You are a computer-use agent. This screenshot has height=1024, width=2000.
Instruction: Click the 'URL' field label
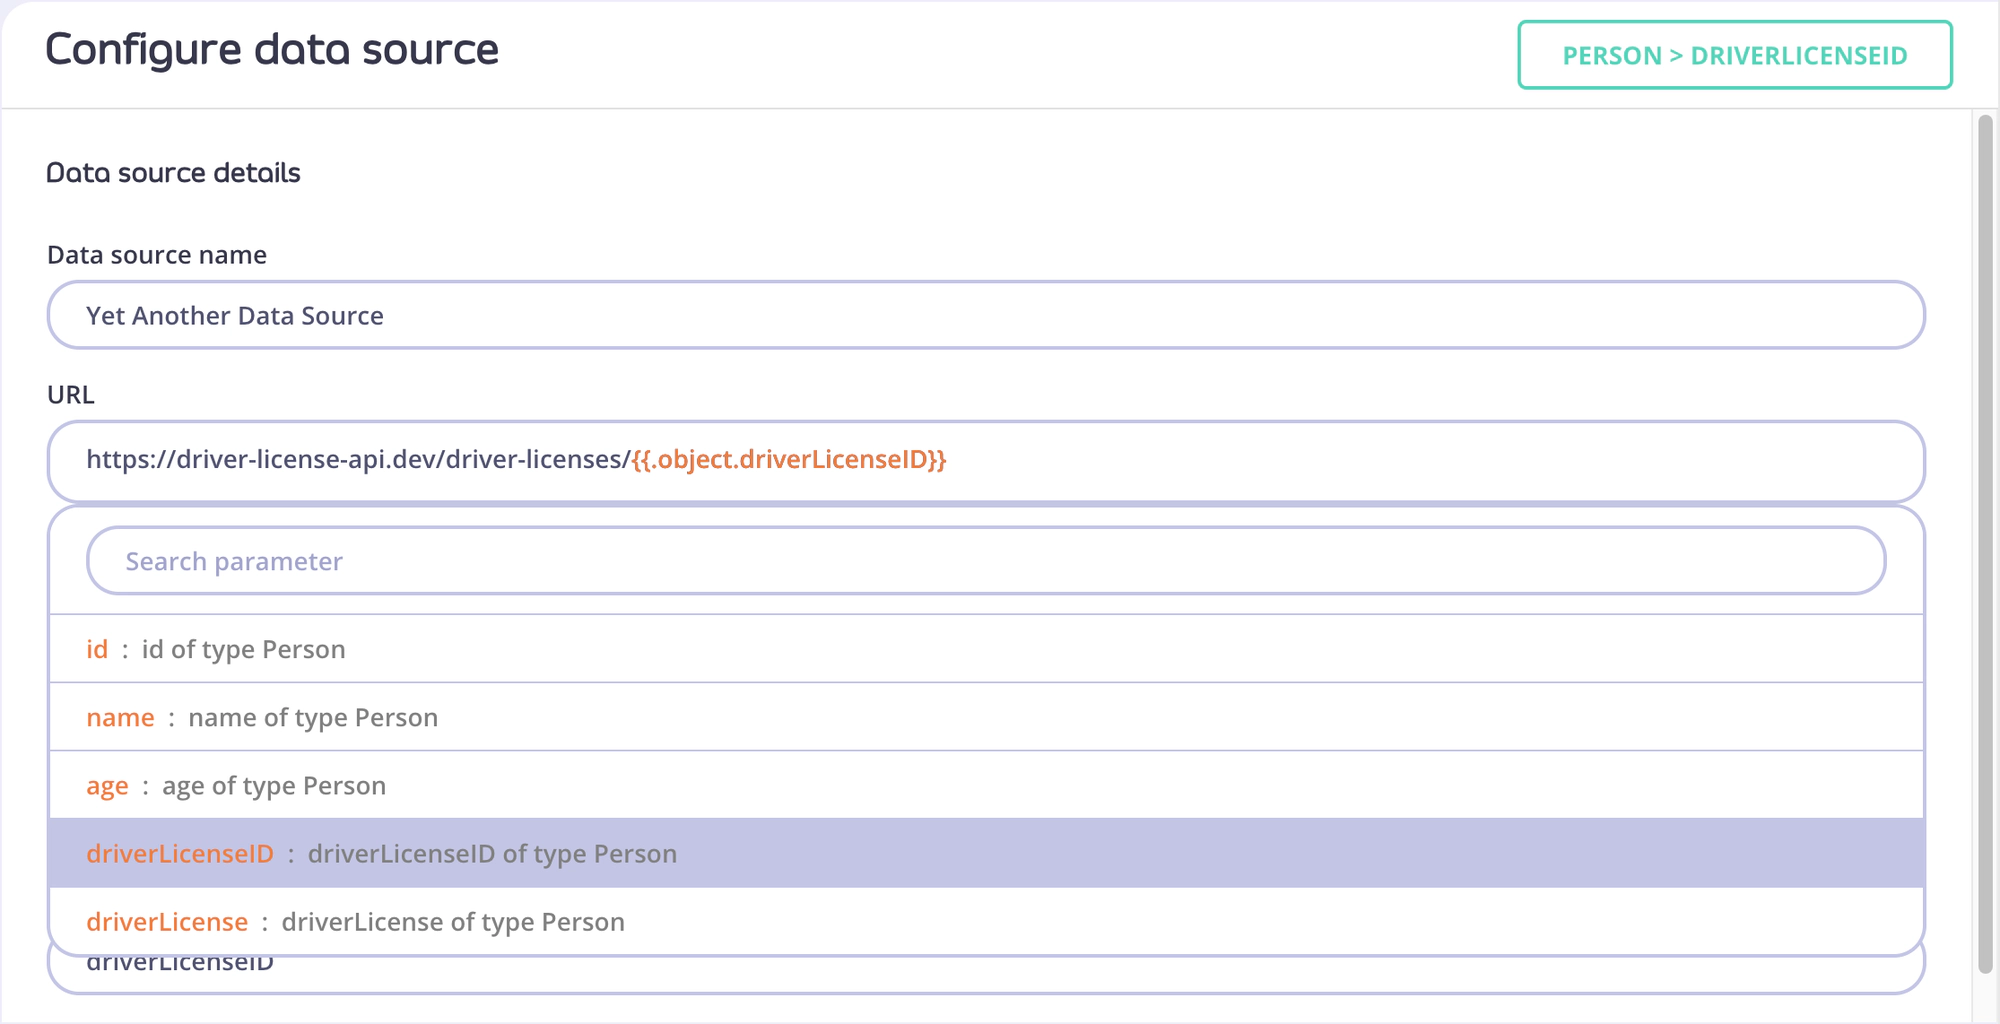[69, 393]
